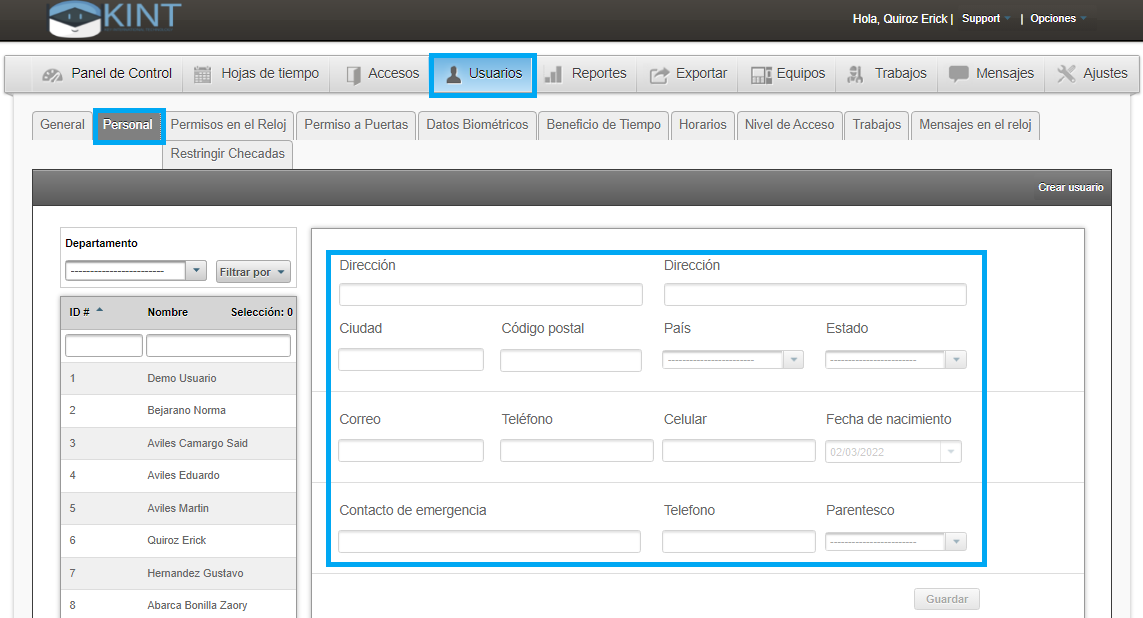Image resolution: width=1143 pixels, height=618 pixels.
Task: Click the Reportes bar chart icon
Action: point(553,75)
